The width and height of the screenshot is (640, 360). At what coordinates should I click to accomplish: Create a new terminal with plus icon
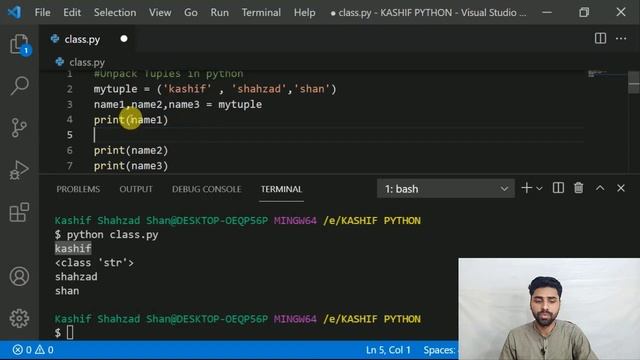tap(527, 188)
